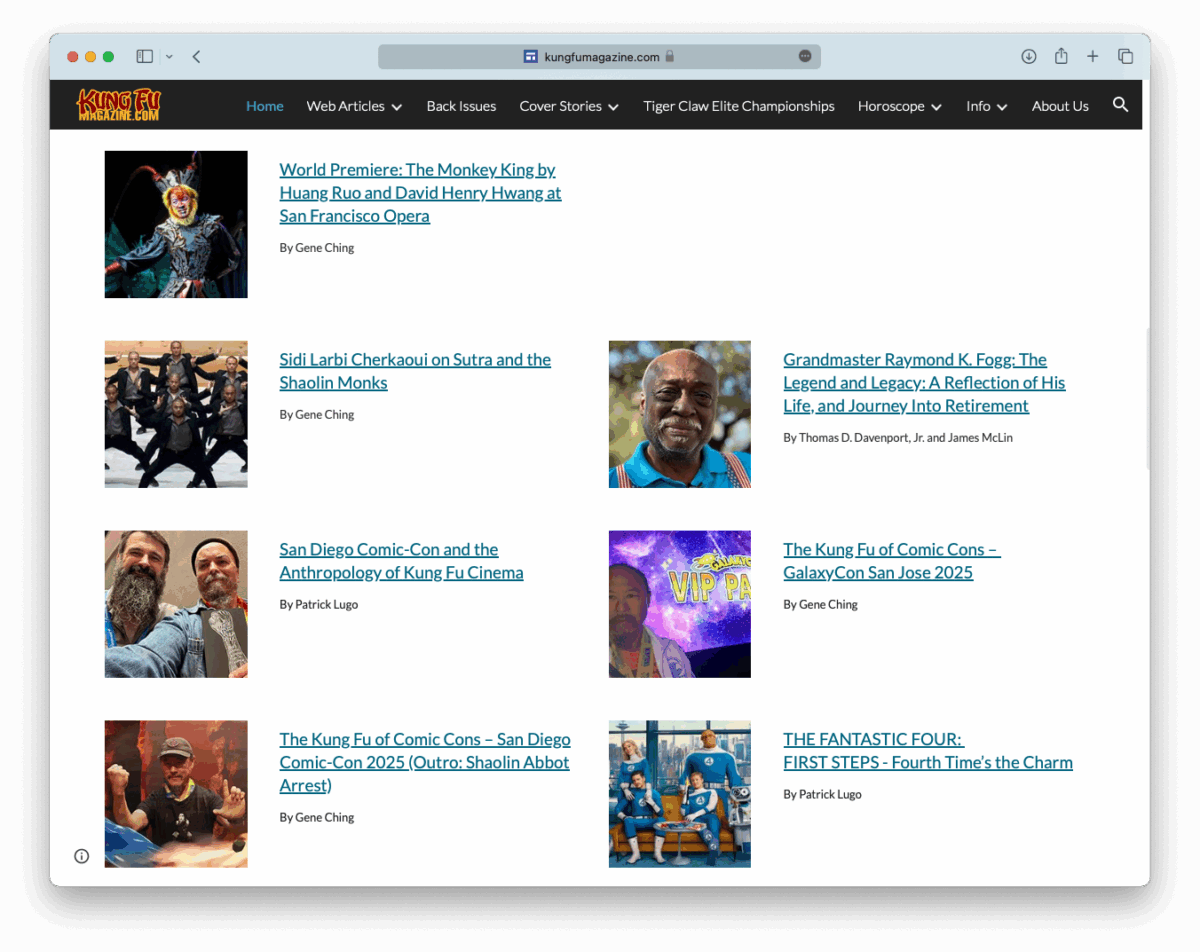Open a new tab with plus icon

(1093, 57)
